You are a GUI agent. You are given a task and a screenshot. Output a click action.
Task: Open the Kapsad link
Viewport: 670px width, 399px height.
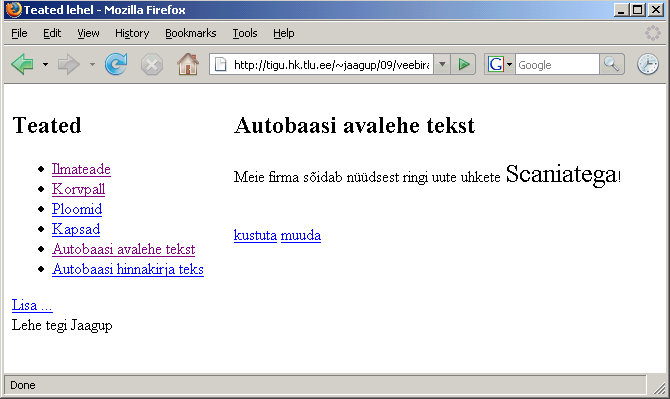click(76, 229)
